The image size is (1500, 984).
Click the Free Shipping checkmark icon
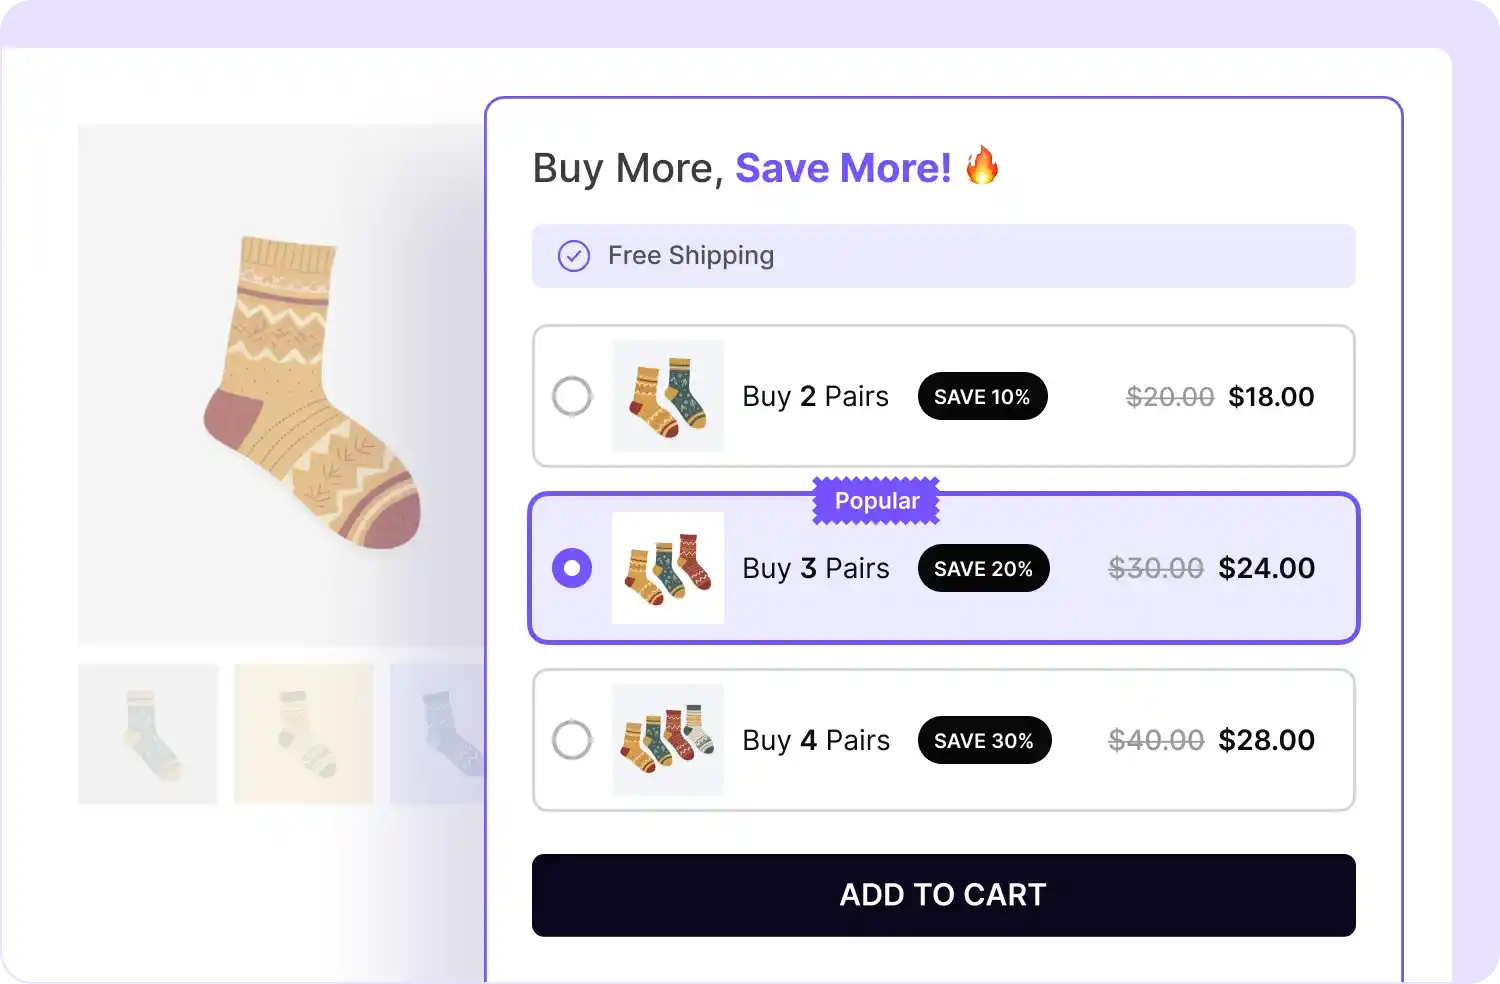click(573, 256)
